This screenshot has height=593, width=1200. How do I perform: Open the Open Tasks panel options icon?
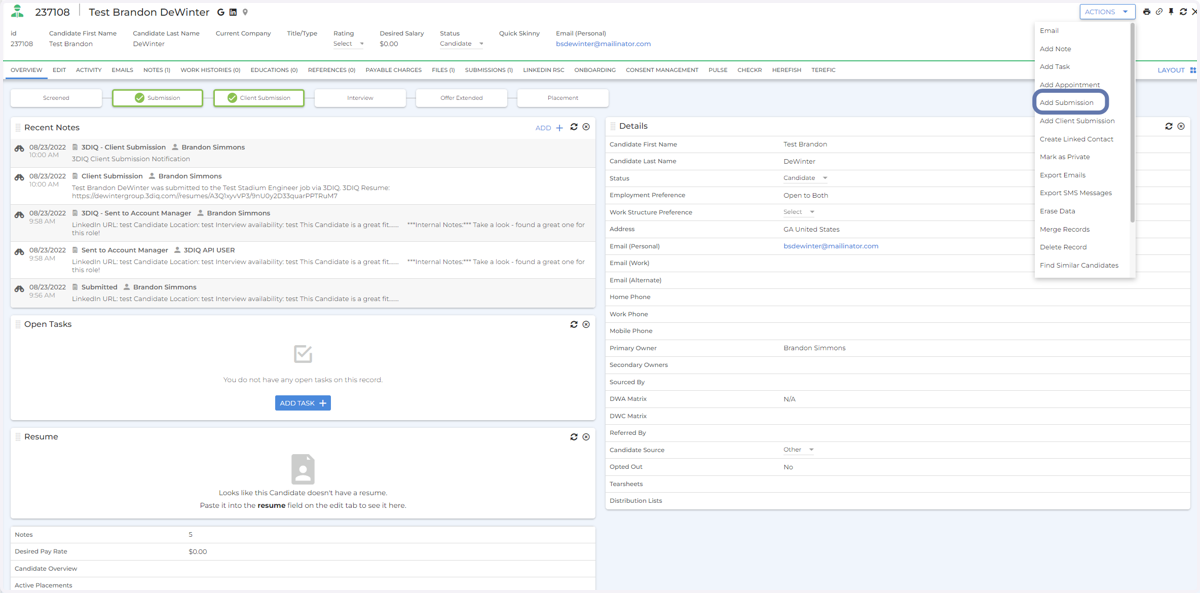point(586,324)
